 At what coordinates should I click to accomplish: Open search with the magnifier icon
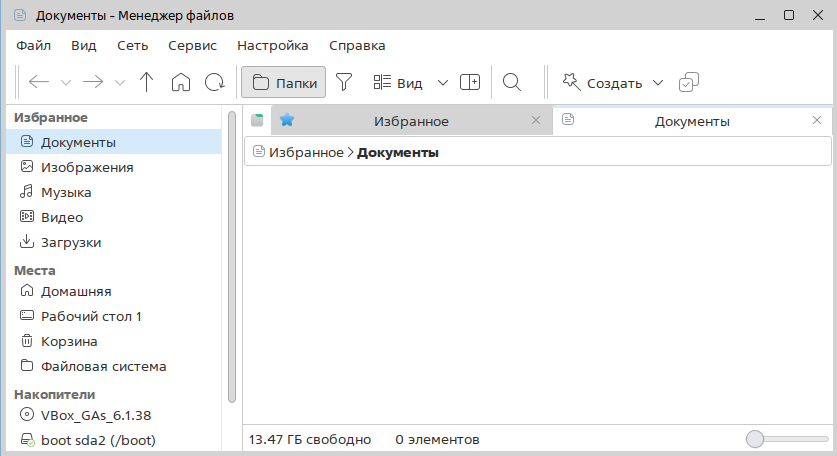[x=512, y=82]
